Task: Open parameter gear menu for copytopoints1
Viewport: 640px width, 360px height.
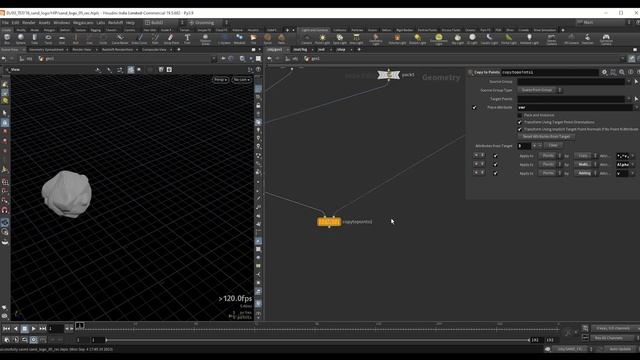Action: click(604, 72)
